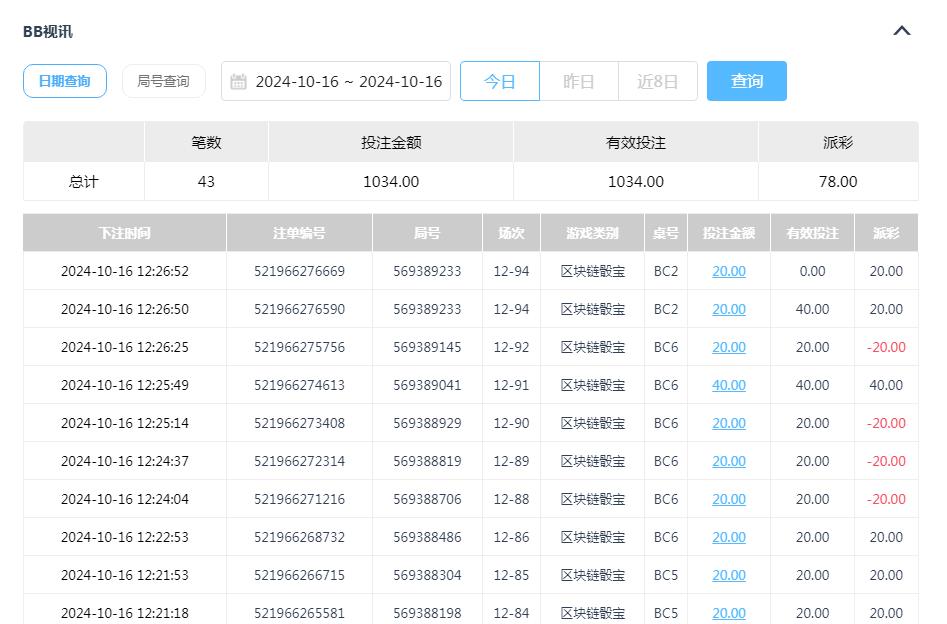Select the 总计 summary row
Viewport: 947px width, 624px height.
83,182
